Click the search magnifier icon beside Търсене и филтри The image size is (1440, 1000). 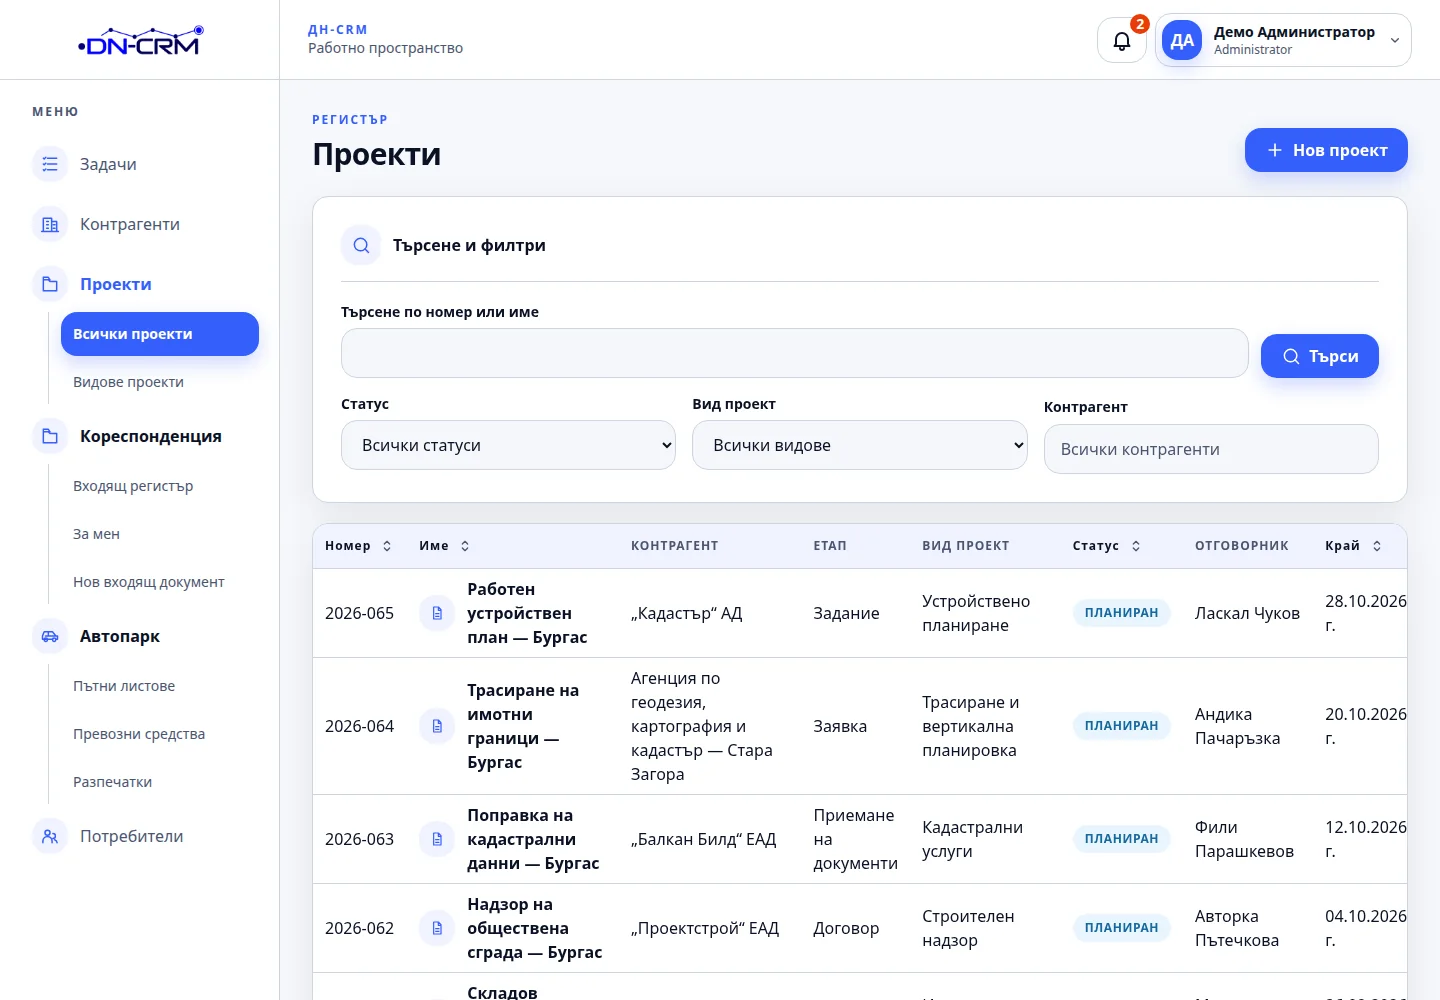coord(361,245)
